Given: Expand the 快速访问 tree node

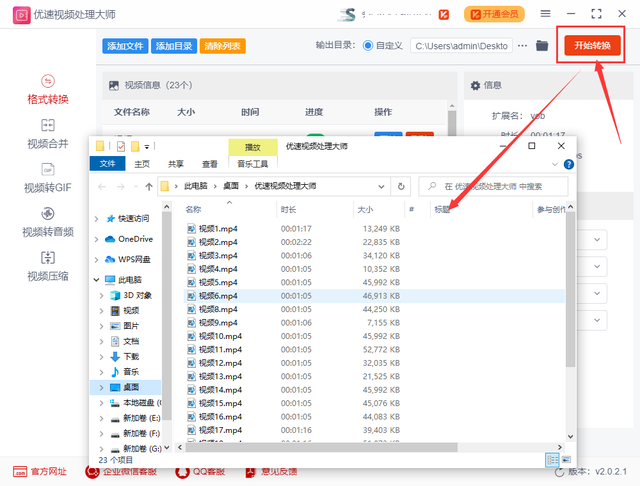Looking at the screenshot, I should tap(96, 219).
